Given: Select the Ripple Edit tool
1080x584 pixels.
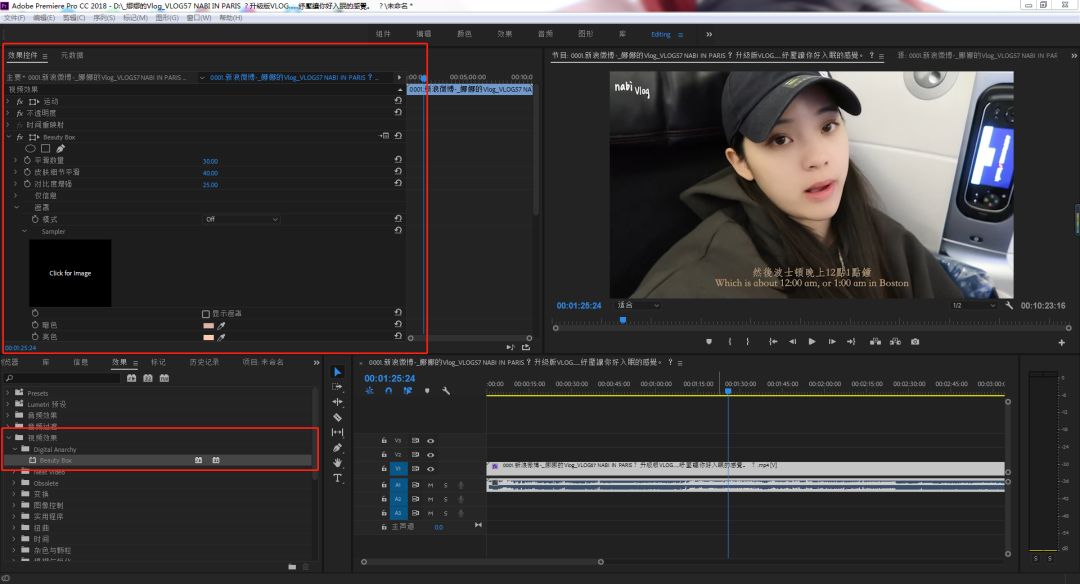Looking at the screenshot, I should pyautogui.click(x=338, y=402).
